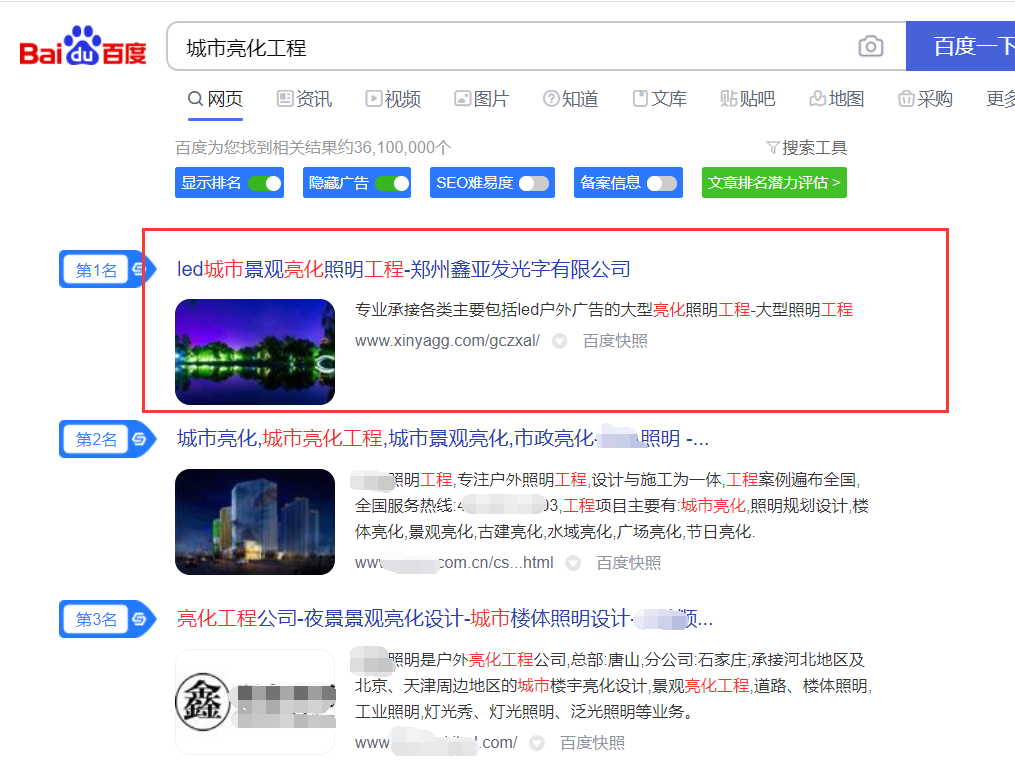Screen dimensions: 1015x768
Task: Open 百度快照 for second result
Action: (629, 563)
